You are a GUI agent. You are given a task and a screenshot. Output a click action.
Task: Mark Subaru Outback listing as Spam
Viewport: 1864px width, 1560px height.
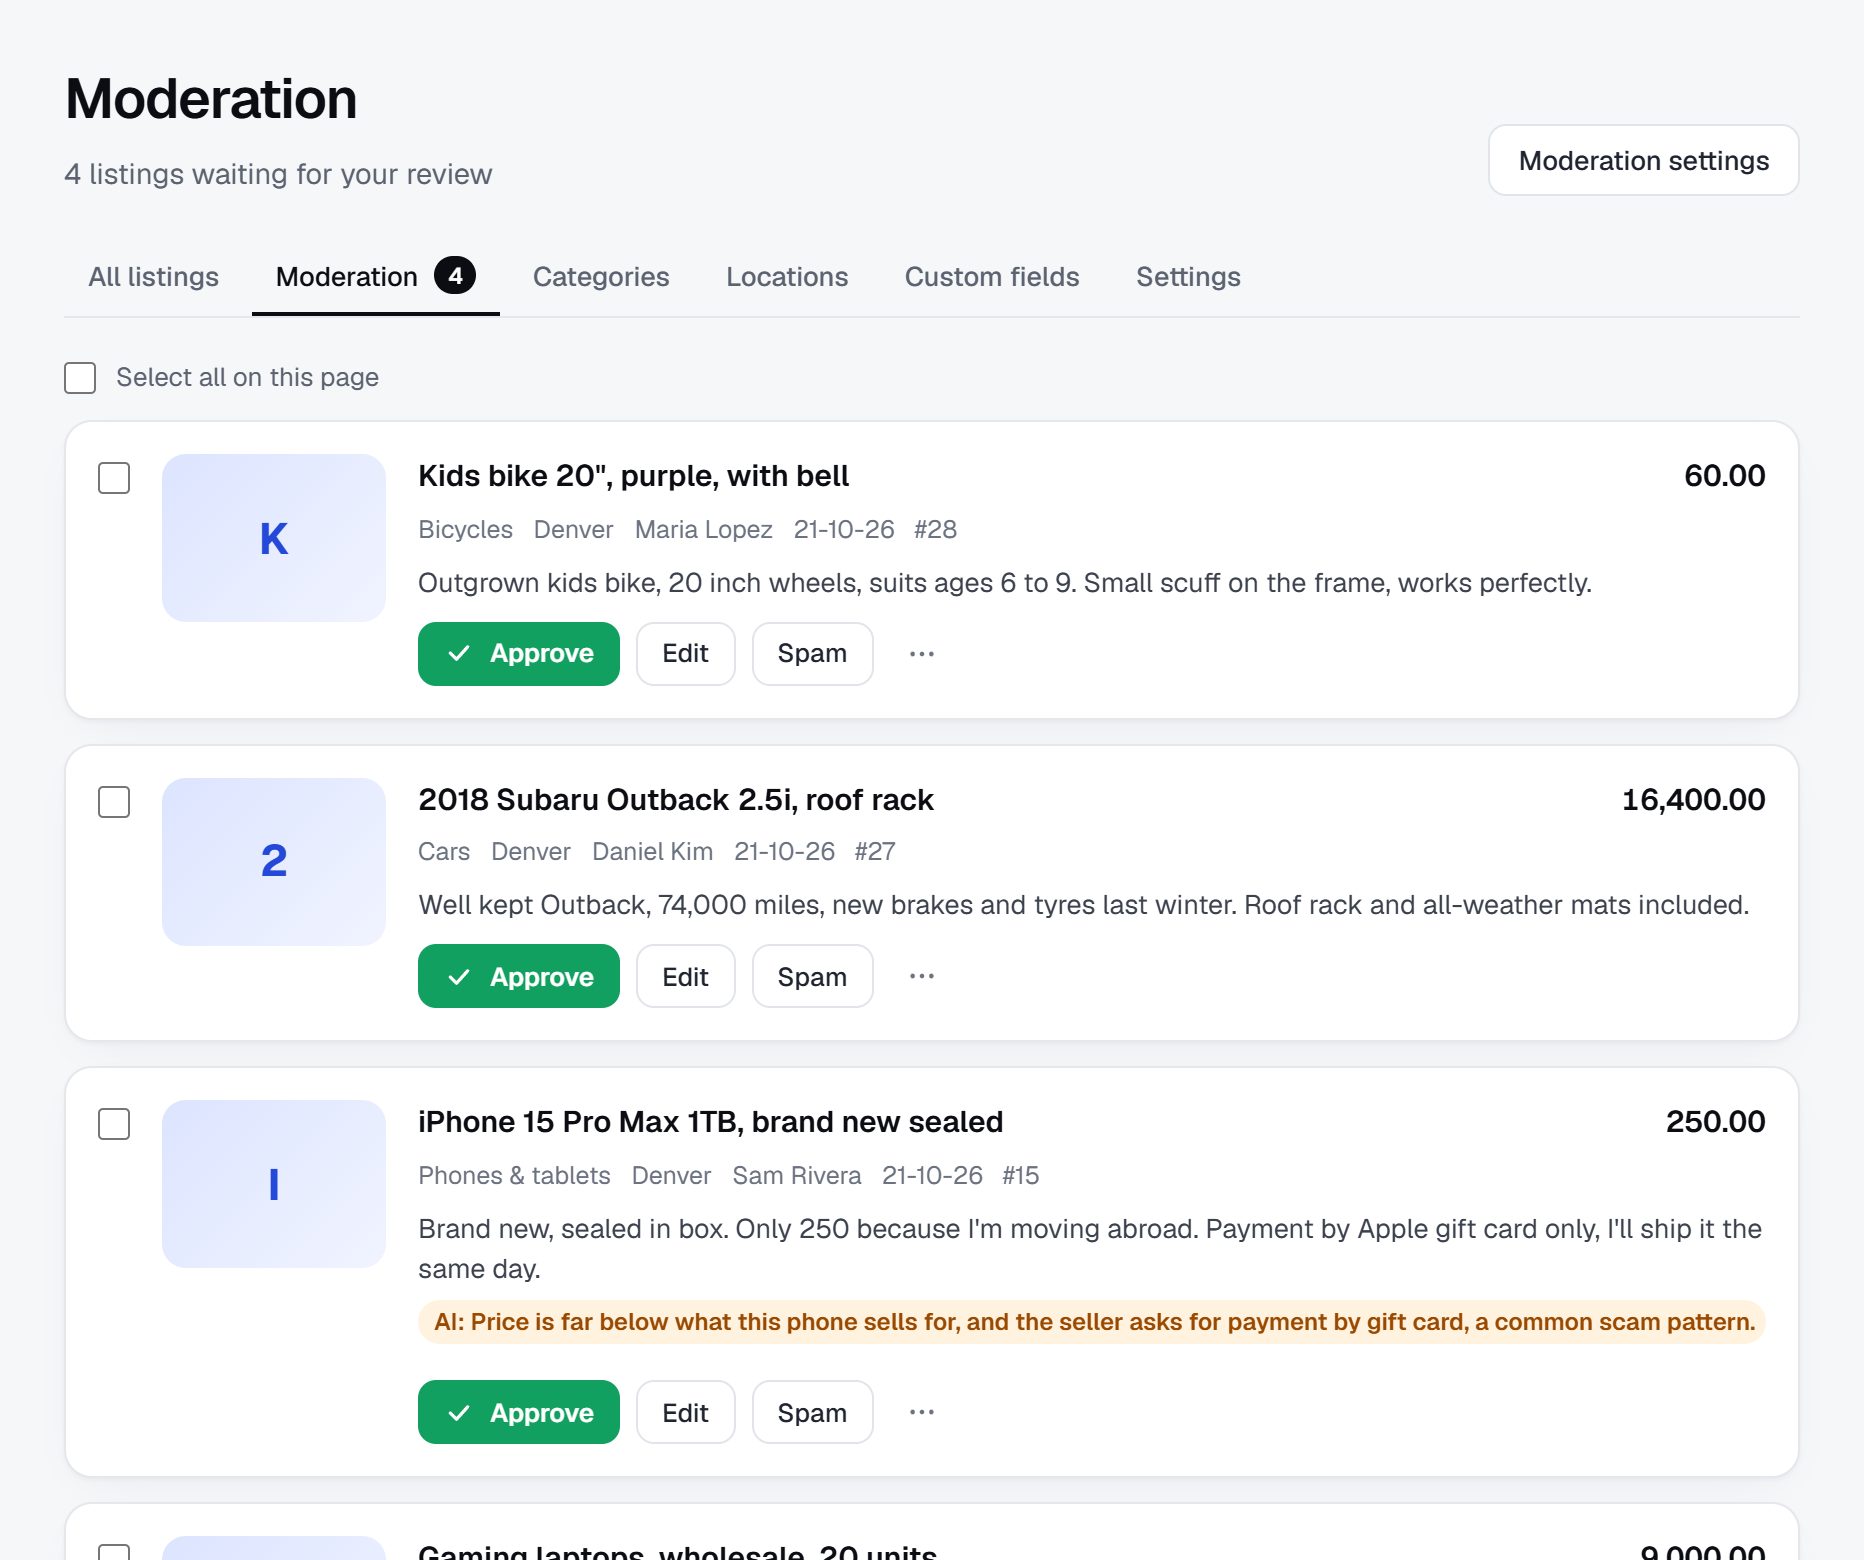point(812,976)
